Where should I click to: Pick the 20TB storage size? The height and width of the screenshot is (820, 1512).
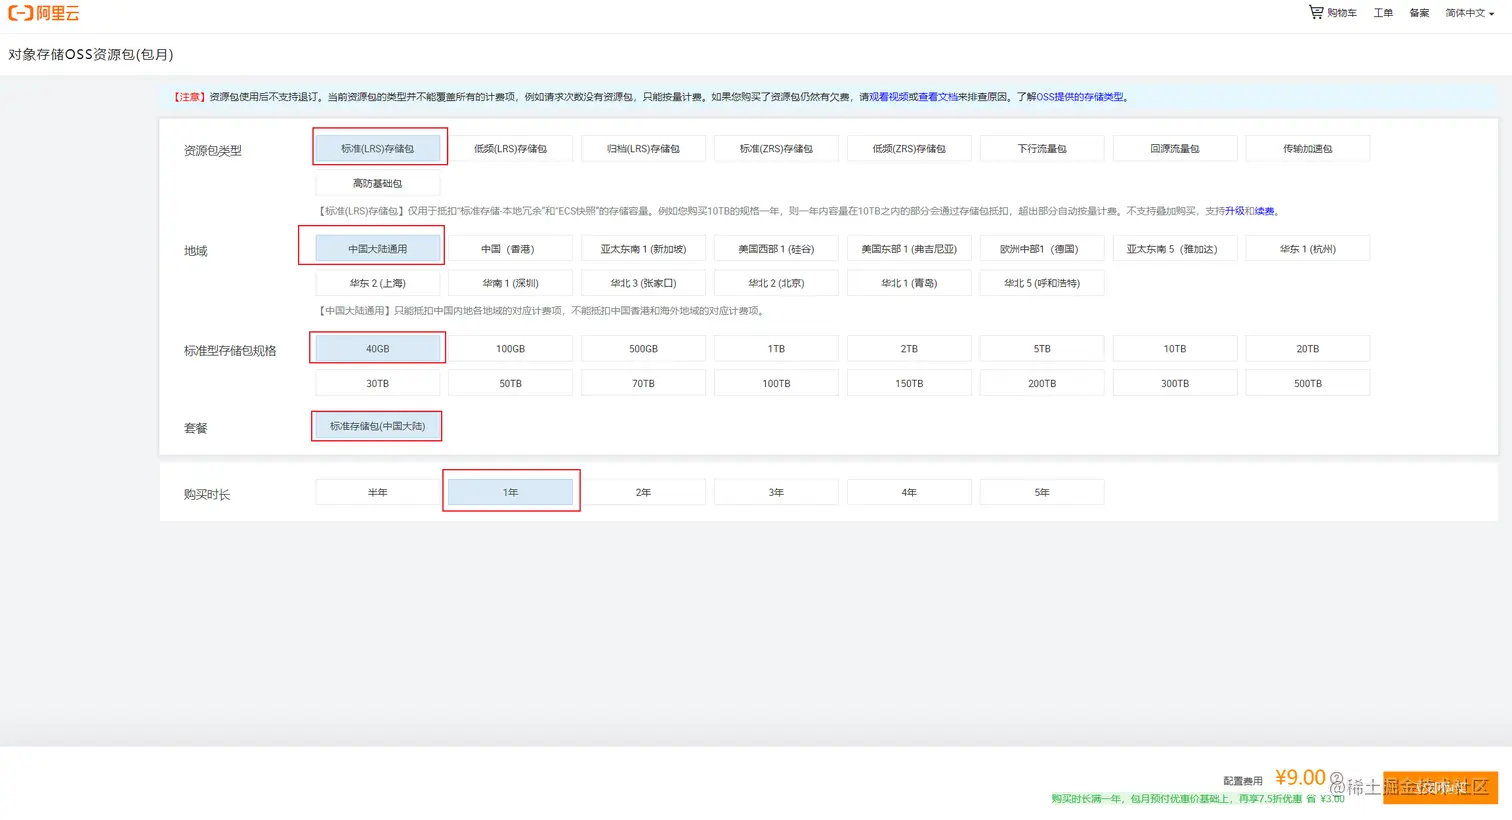1308,348
